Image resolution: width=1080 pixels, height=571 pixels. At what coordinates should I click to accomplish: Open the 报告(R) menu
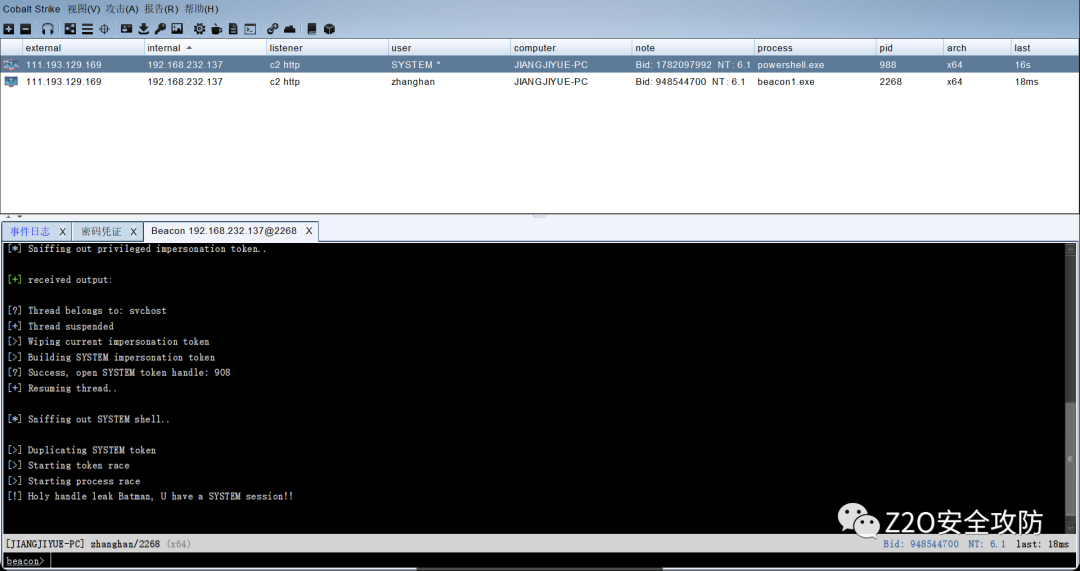160,9
